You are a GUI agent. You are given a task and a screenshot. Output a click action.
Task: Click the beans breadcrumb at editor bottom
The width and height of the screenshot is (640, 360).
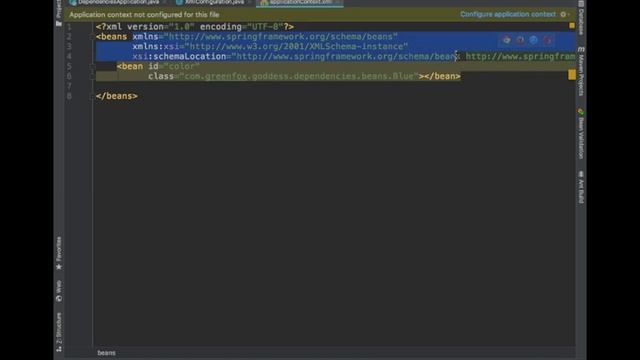point(107,353)
